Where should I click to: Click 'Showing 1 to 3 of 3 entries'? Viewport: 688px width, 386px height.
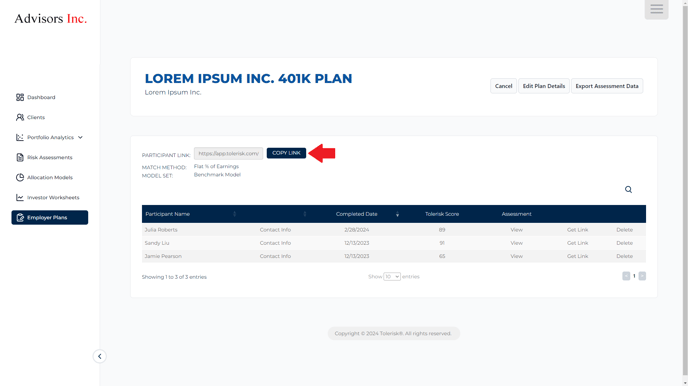coord(174,277)
